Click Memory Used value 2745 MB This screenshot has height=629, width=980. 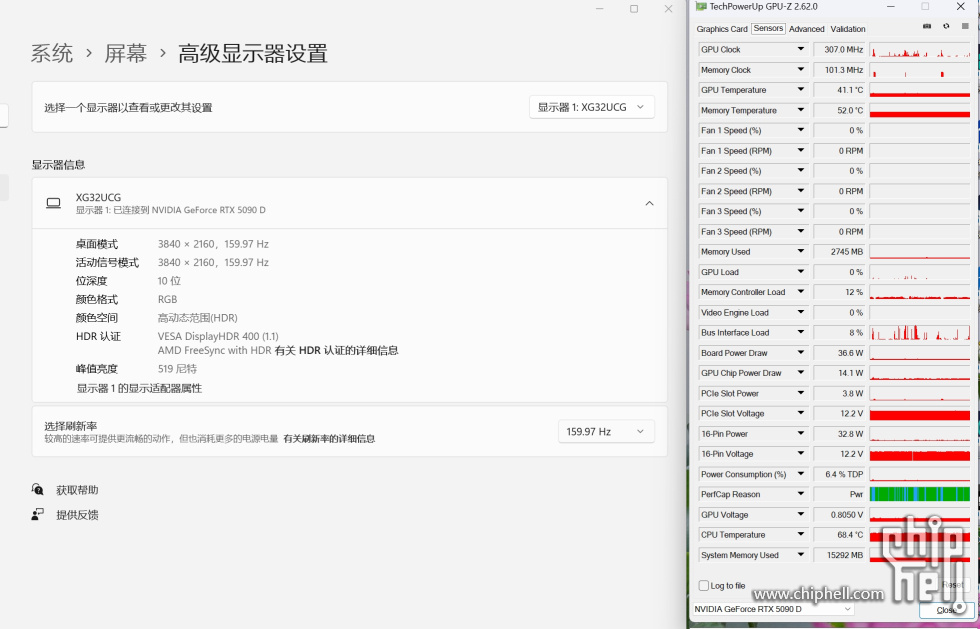coord(839,251)
